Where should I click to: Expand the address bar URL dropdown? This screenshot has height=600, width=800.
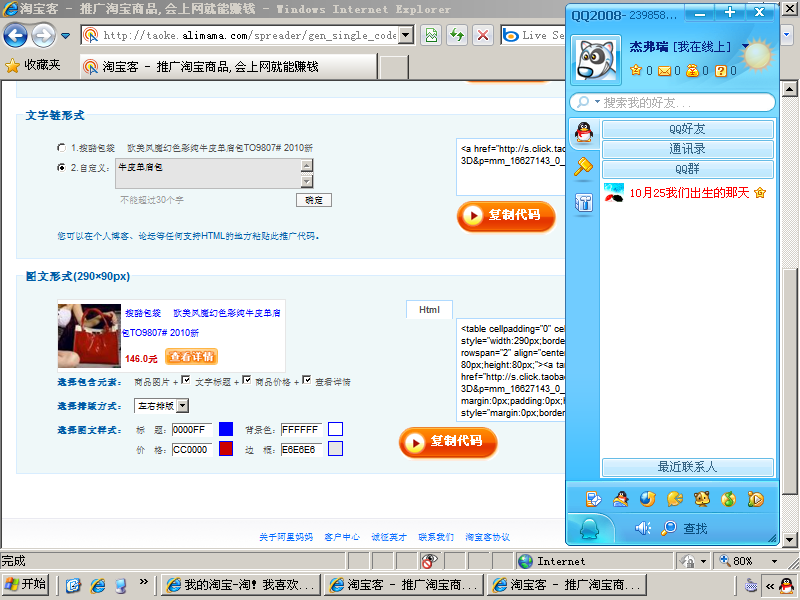click(x=406, y=35)
